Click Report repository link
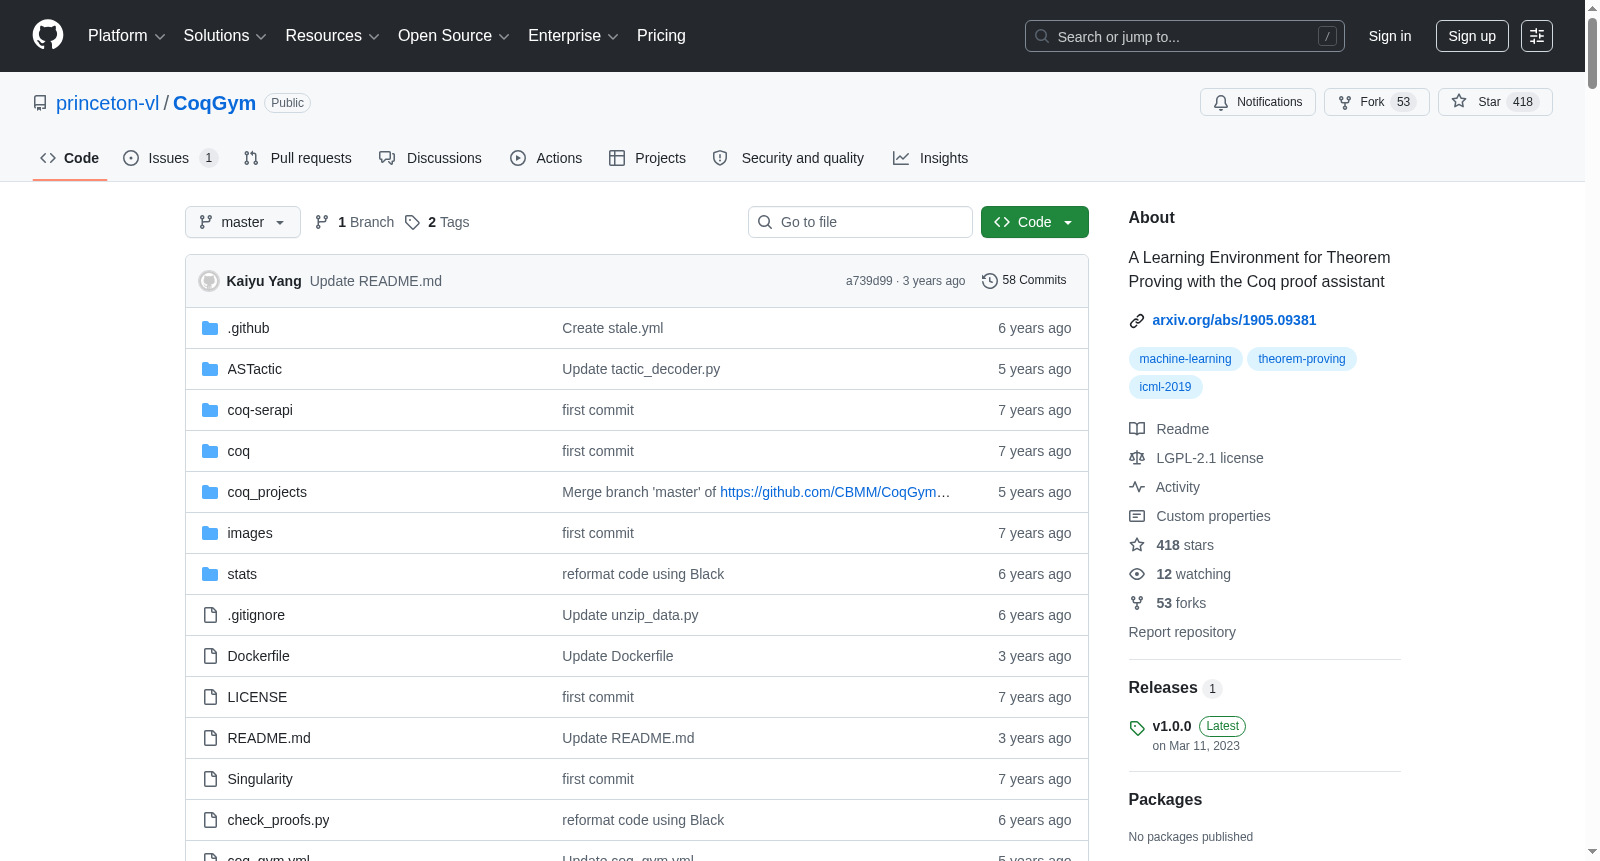This screenshot has height=861, width=1600. point(1182,632)
